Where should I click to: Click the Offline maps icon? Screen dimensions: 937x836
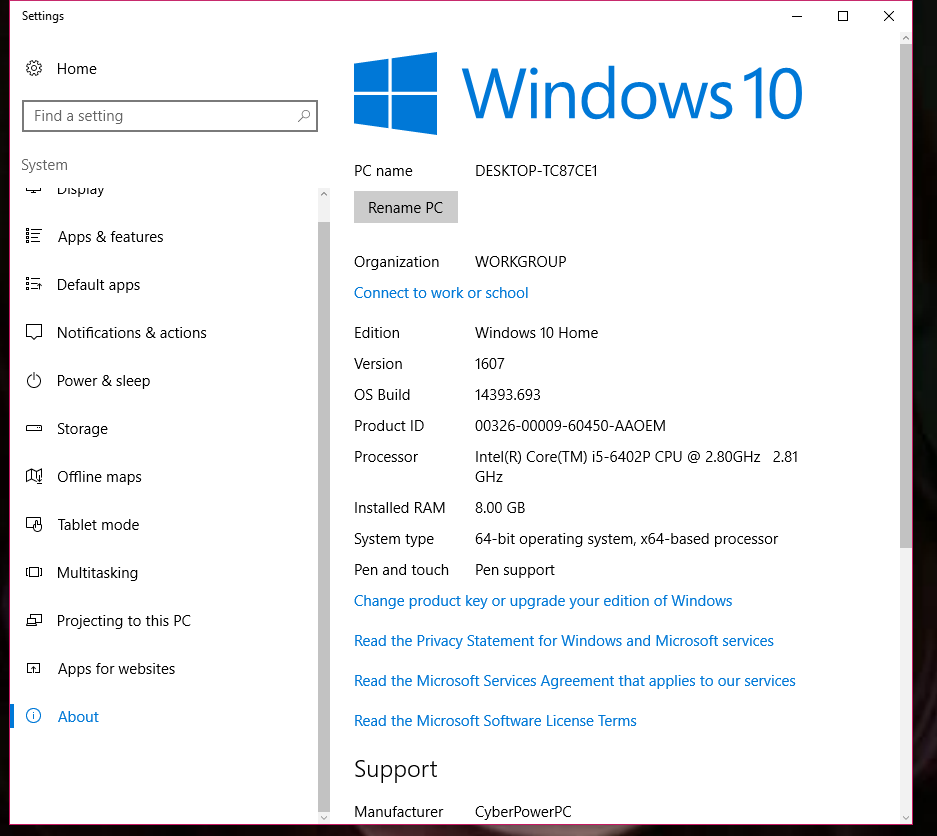(34, 477)
